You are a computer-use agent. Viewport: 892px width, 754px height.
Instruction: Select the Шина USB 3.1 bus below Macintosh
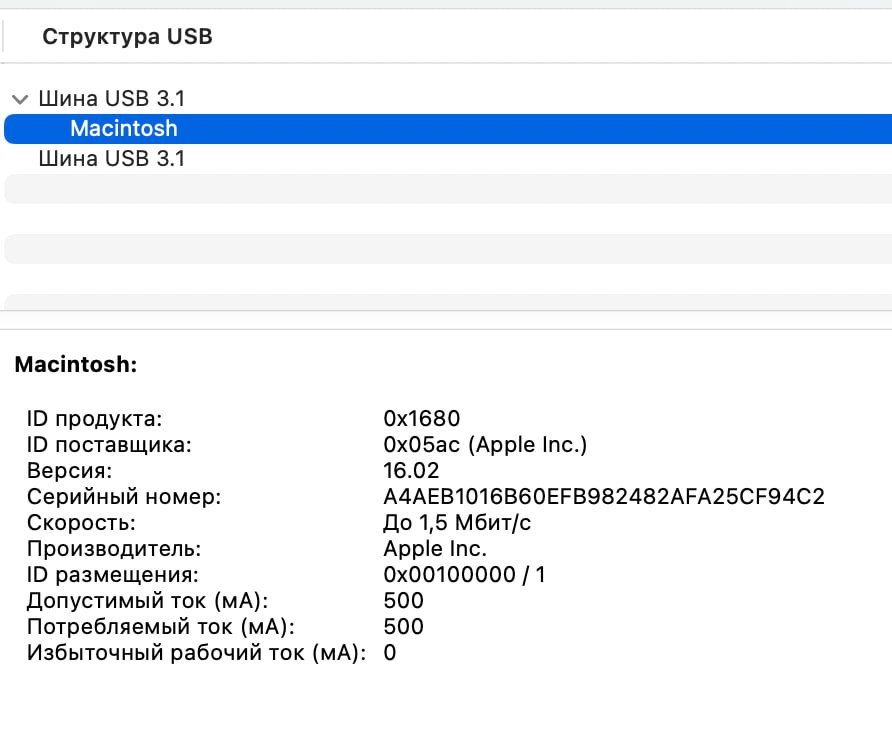pyautogui.click(x=112, y=158)
